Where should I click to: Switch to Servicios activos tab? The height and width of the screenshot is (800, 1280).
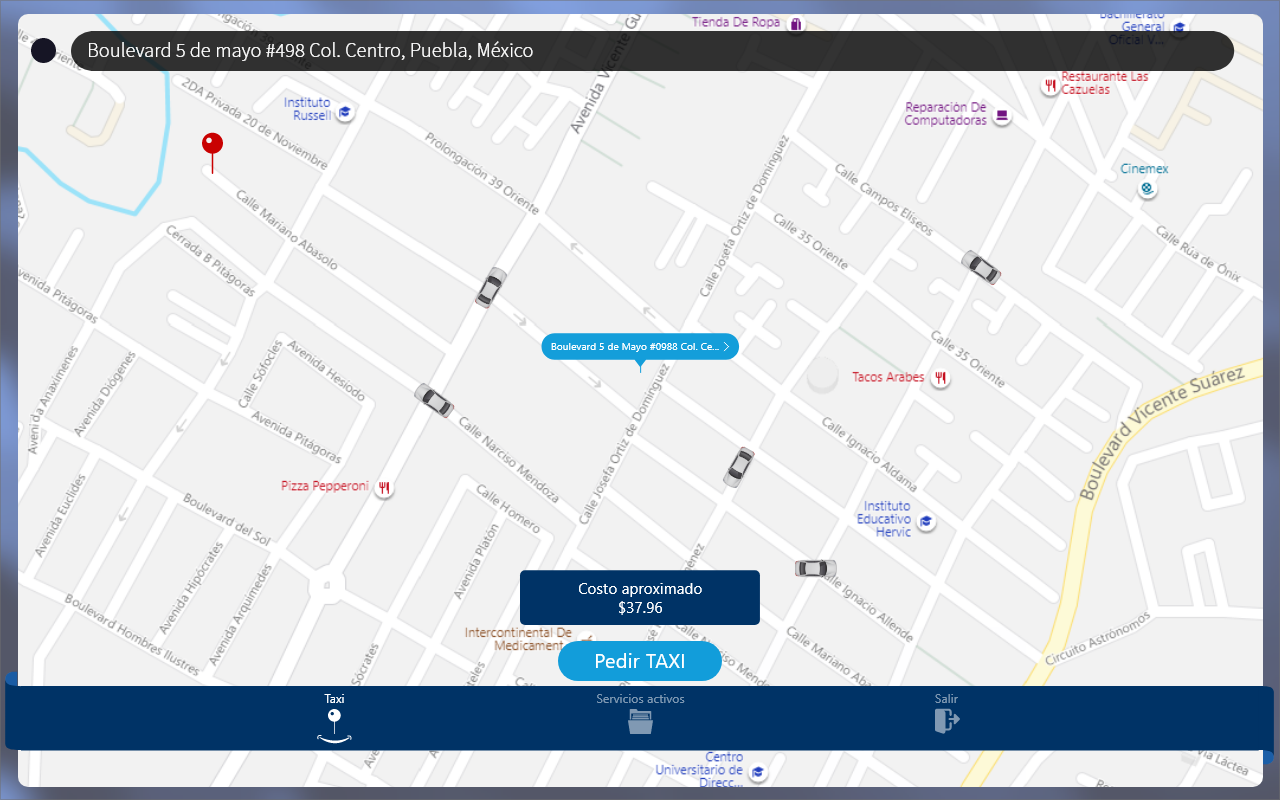(640, 714)
